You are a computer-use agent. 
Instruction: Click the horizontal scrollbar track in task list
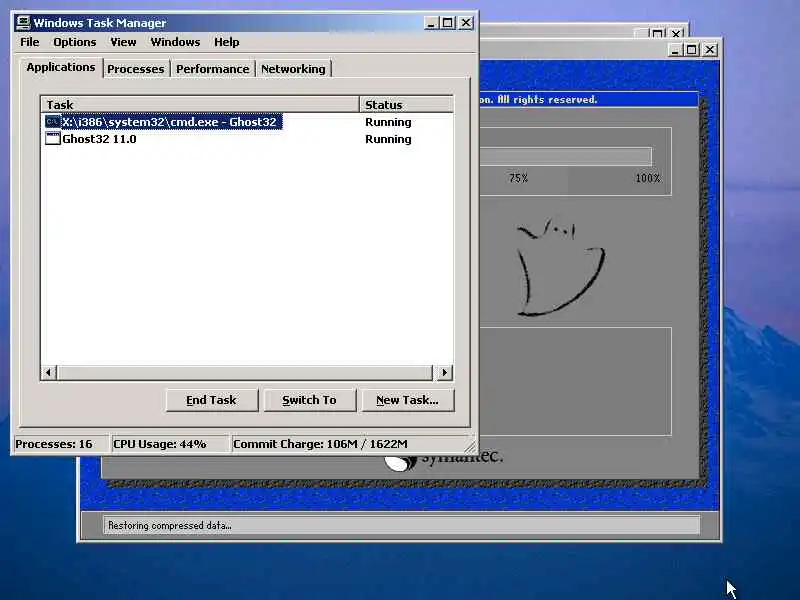[x=245, y=372]
